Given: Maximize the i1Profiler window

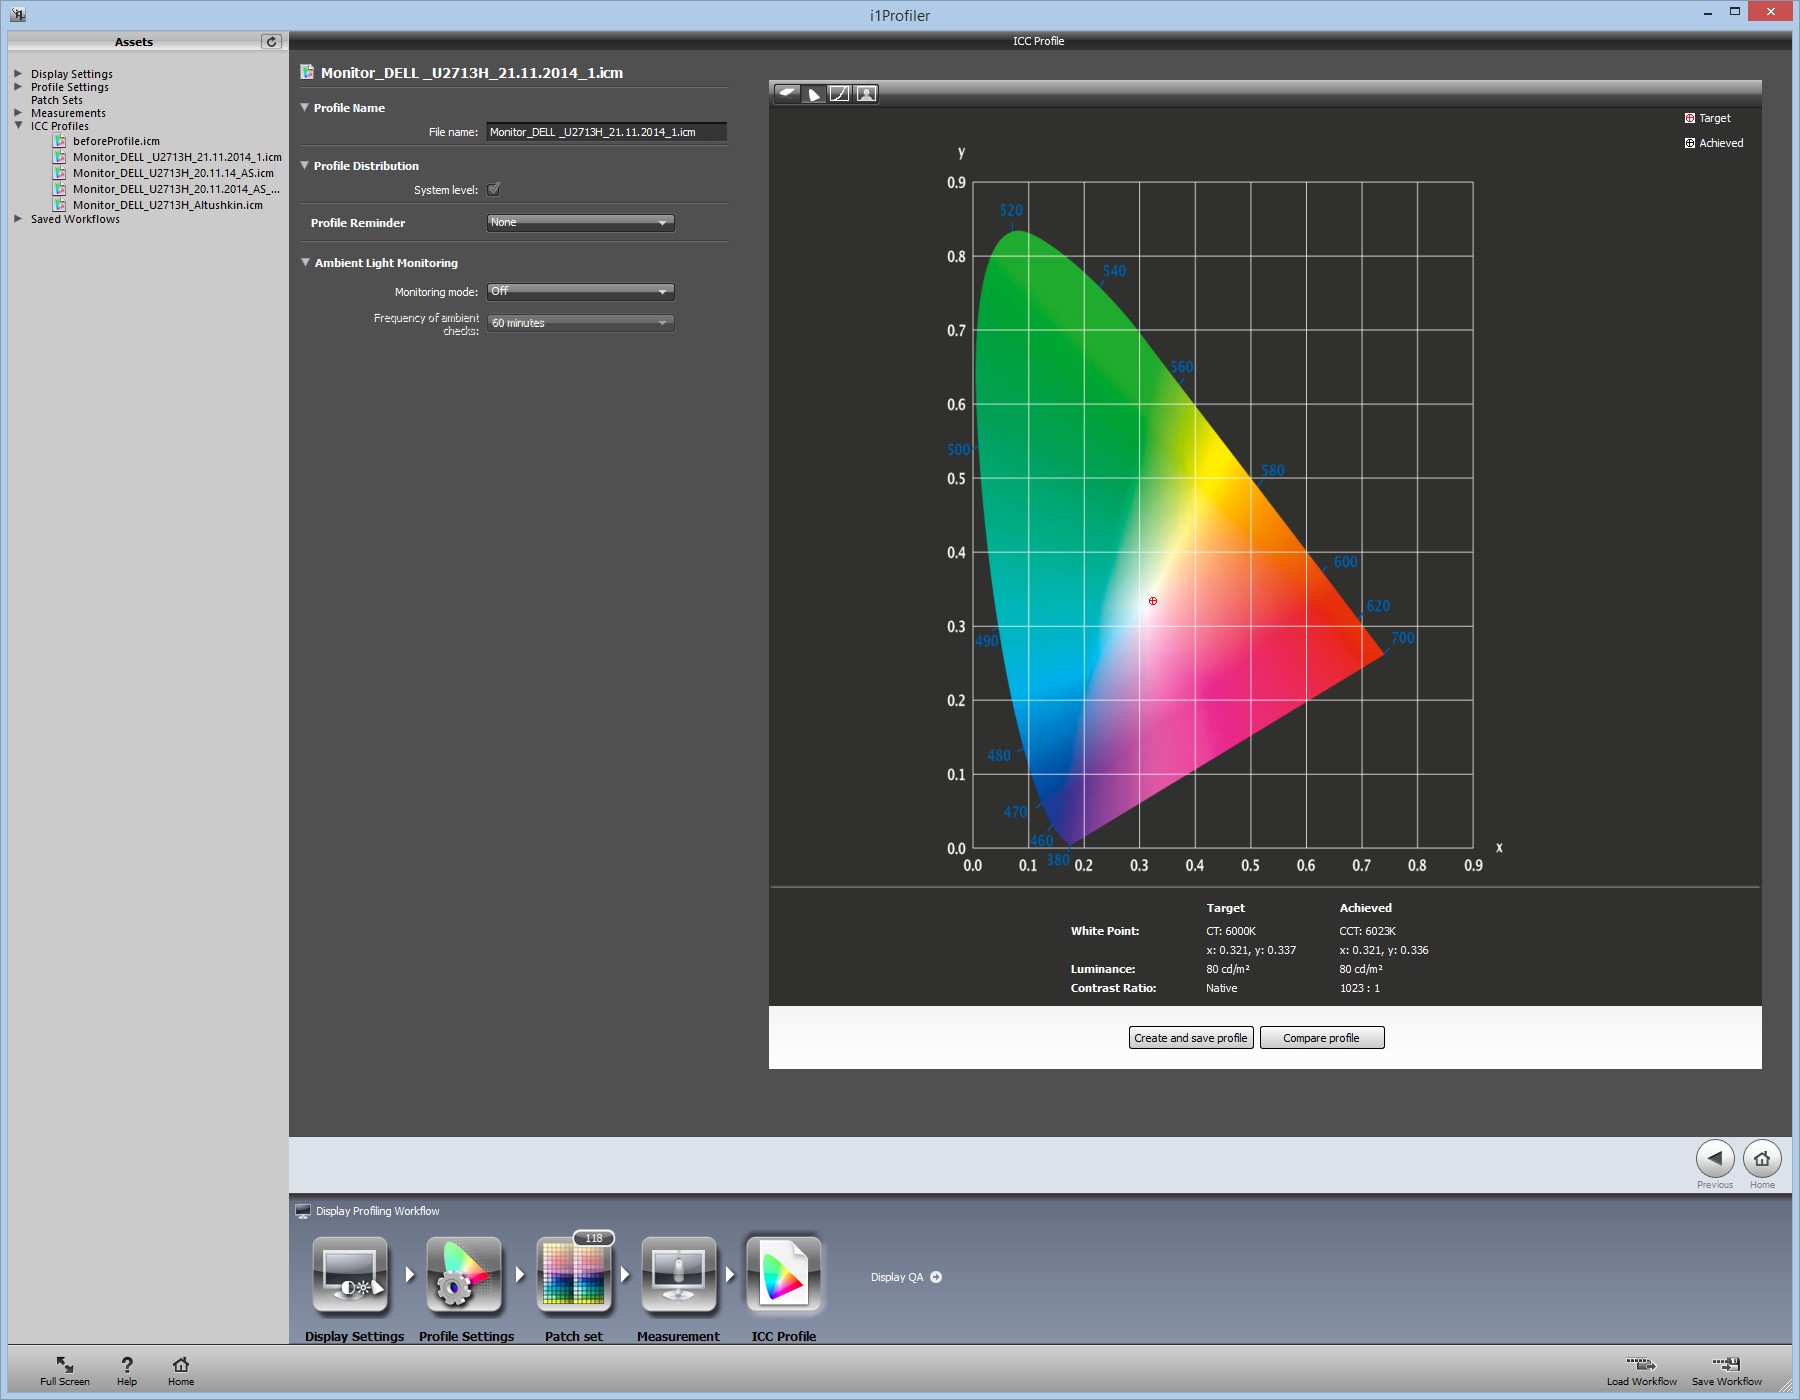Looking at the screenshot, I should [x=1735, y=12].
